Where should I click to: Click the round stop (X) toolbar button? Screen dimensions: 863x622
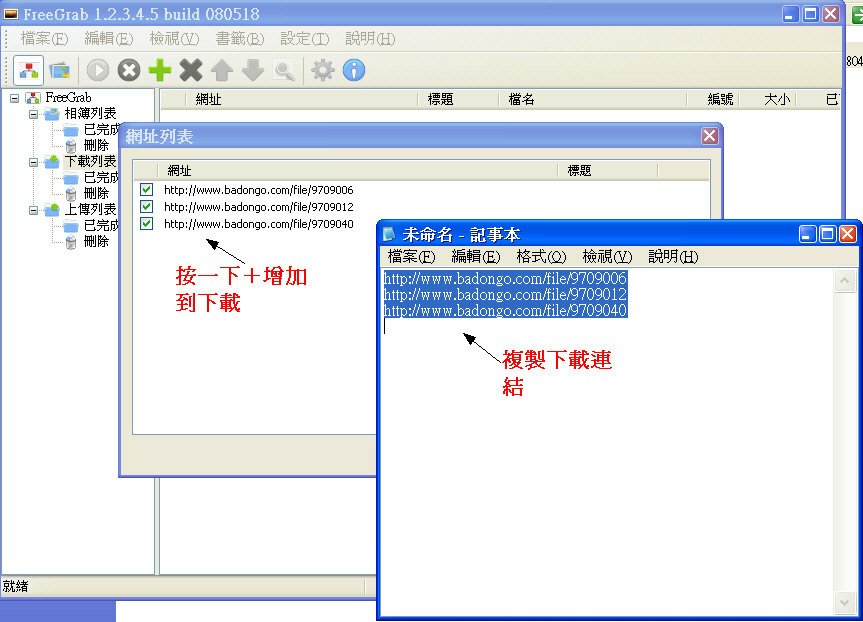point(129,70)
